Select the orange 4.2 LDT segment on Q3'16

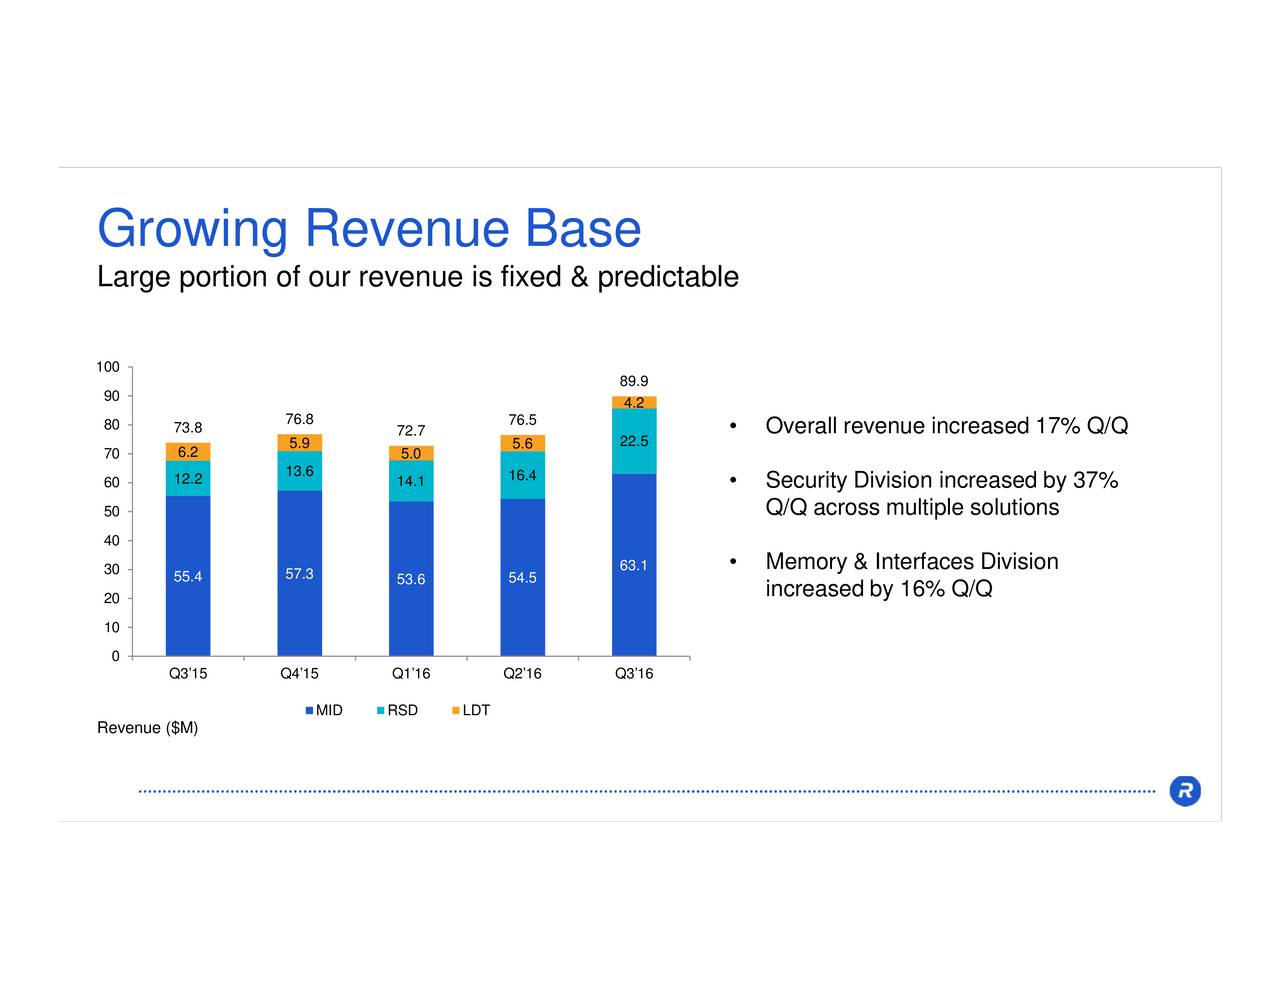click(633, 402)
